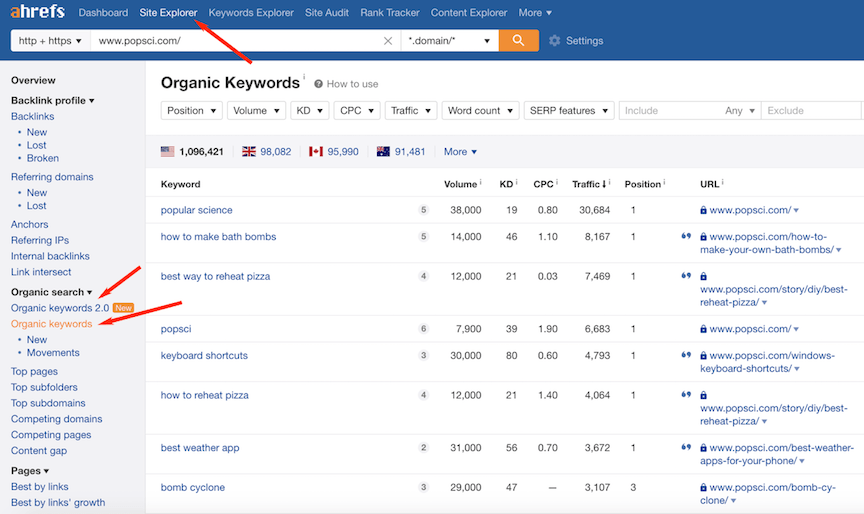
Task: Open the http + https protocol dropdown
Action: click(x=50, y=41)
